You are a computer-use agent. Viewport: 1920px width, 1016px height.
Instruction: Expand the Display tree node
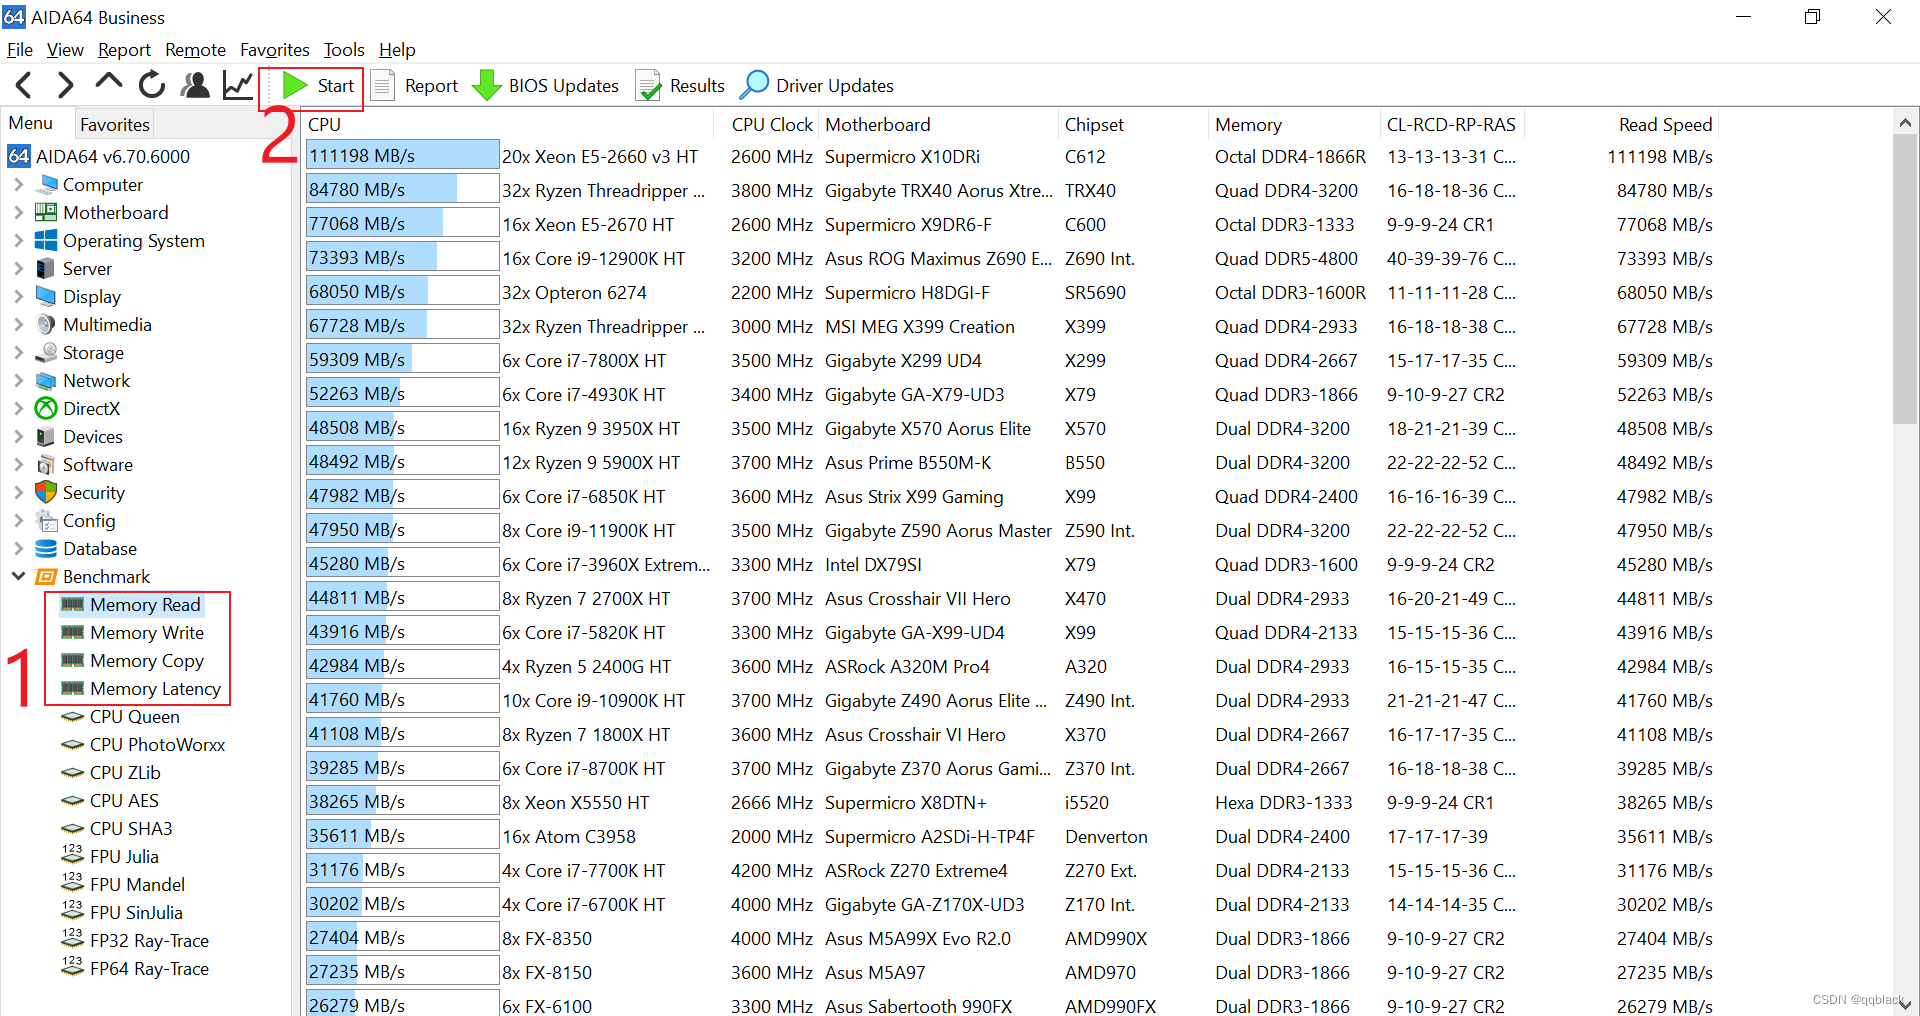[18, 297]
